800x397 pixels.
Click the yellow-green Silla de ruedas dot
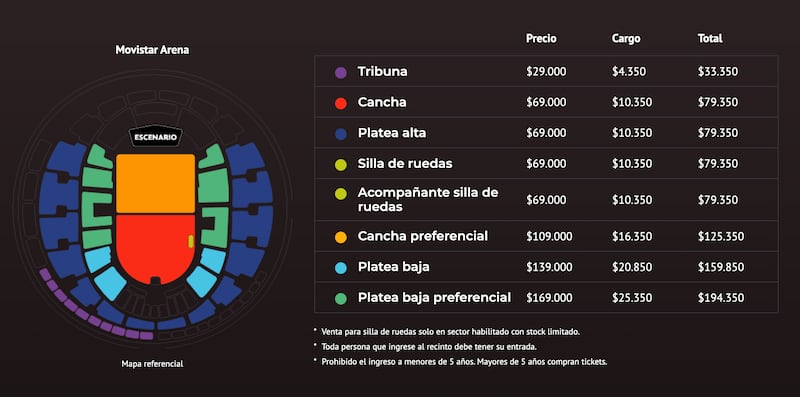tap(341, 164)
